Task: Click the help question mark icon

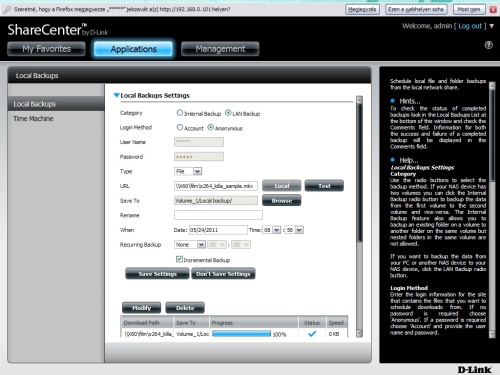Action: [489, 45]
